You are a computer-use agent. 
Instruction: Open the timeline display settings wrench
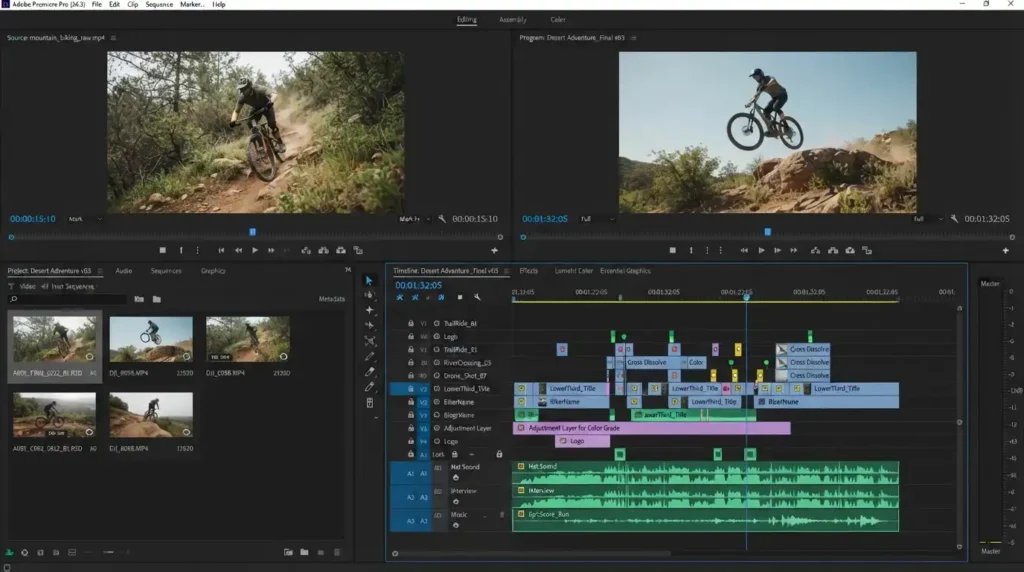click(477, 297)
